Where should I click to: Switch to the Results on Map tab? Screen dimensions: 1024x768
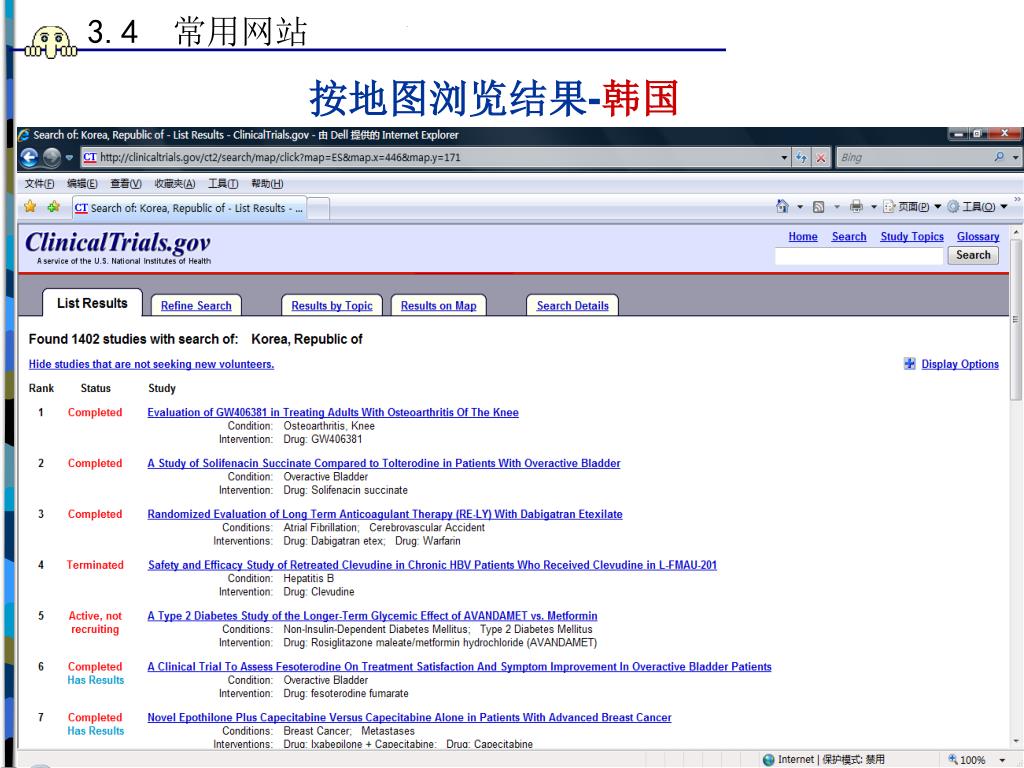[438, 306]
